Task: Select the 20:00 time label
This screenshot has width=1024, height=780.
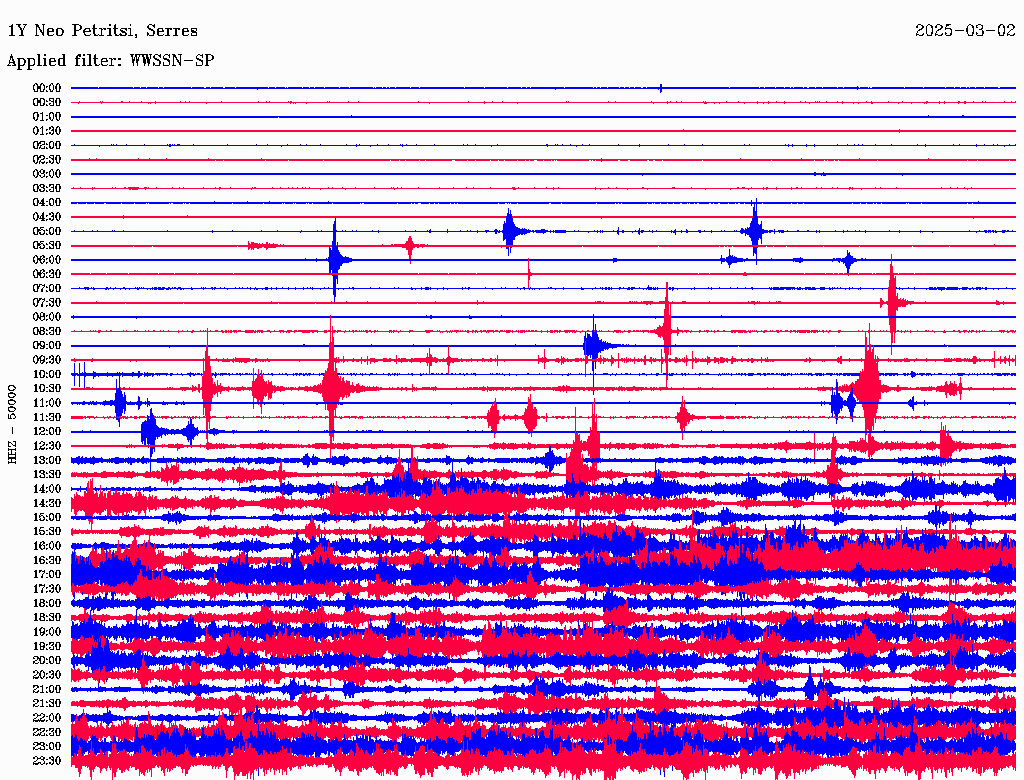Action: coord(47,660)
